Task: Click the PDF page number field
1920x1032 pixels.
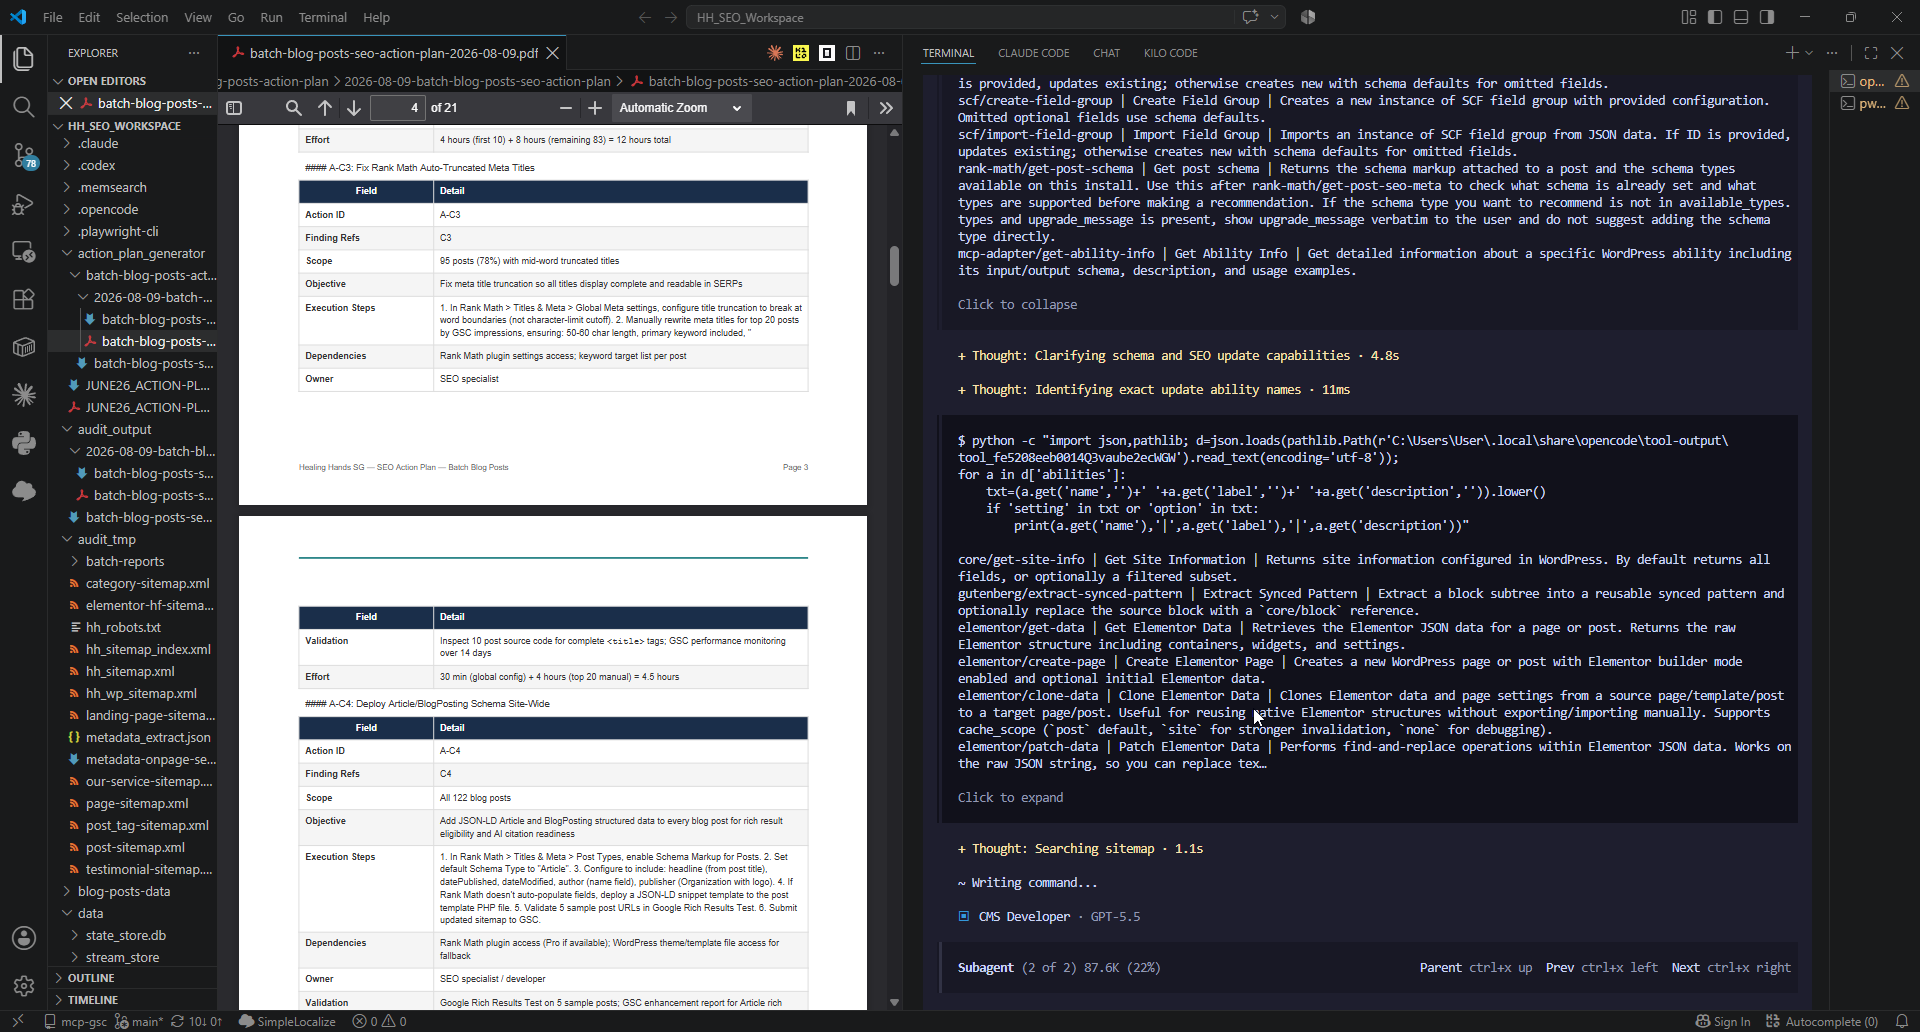Action: tap(397, 108)
